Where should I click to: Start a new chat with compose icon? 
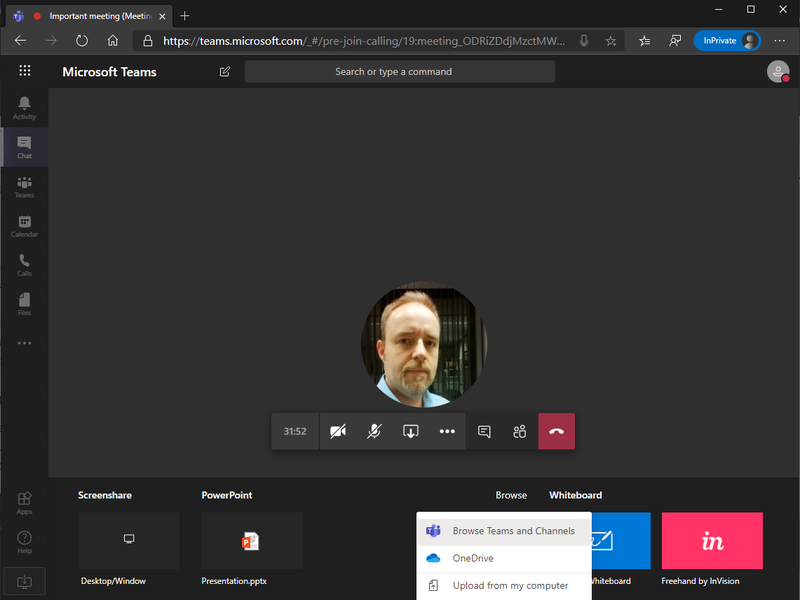(224, 71)
